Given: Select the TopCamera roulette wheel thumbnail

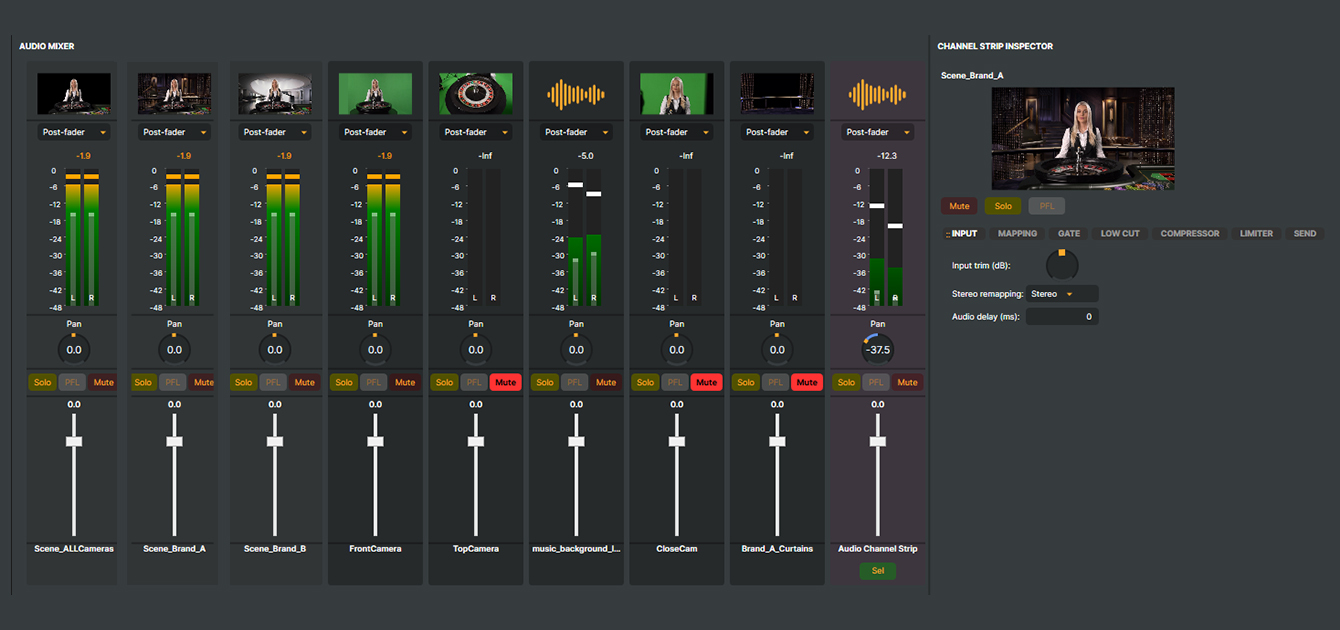Looking at the screenshot, I should 475,94.
